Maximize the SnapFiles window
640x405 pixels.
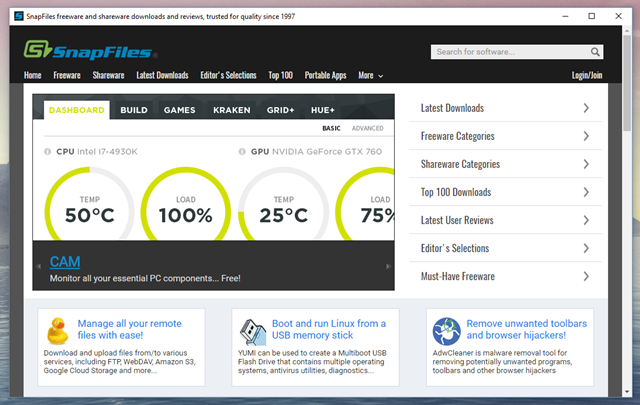(x=591, y=16)
